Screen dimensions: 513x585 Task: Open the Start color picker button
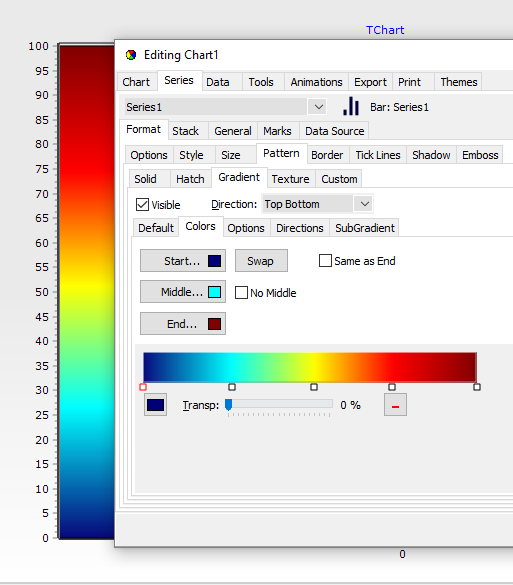pos(183,261)
